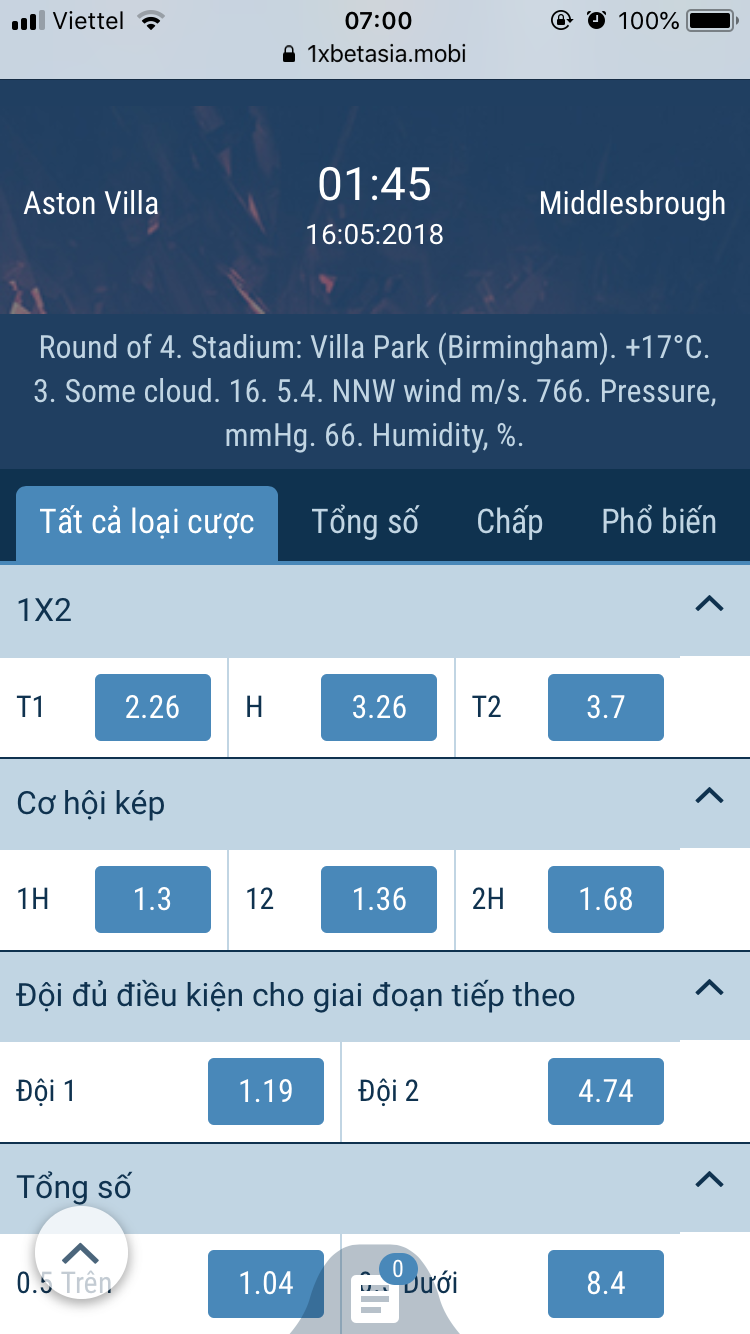Pick double chance 12 at 1.36
750x1334 pixels.
379,900
